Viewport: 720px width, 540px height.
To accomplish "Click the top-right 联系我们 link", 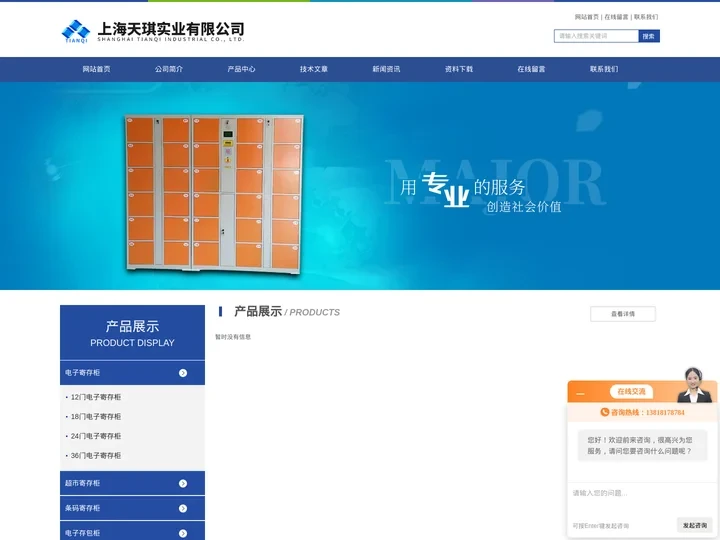I will [x=646, y=17].
